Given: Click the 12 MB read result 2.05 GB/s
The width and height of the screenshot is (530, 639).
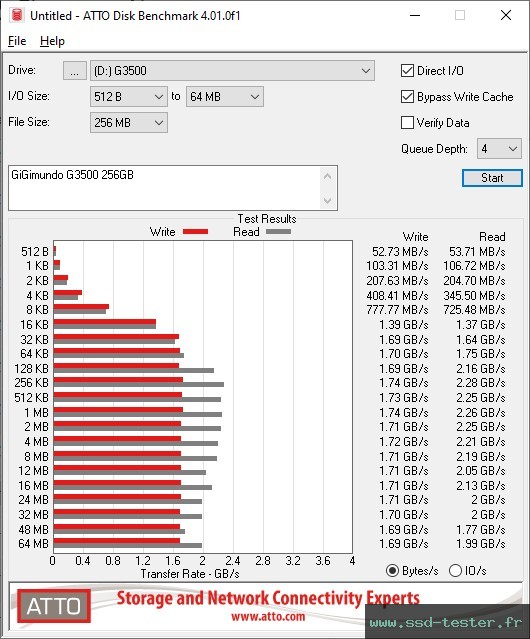Looking at the screenshot, I should (481, 471).
